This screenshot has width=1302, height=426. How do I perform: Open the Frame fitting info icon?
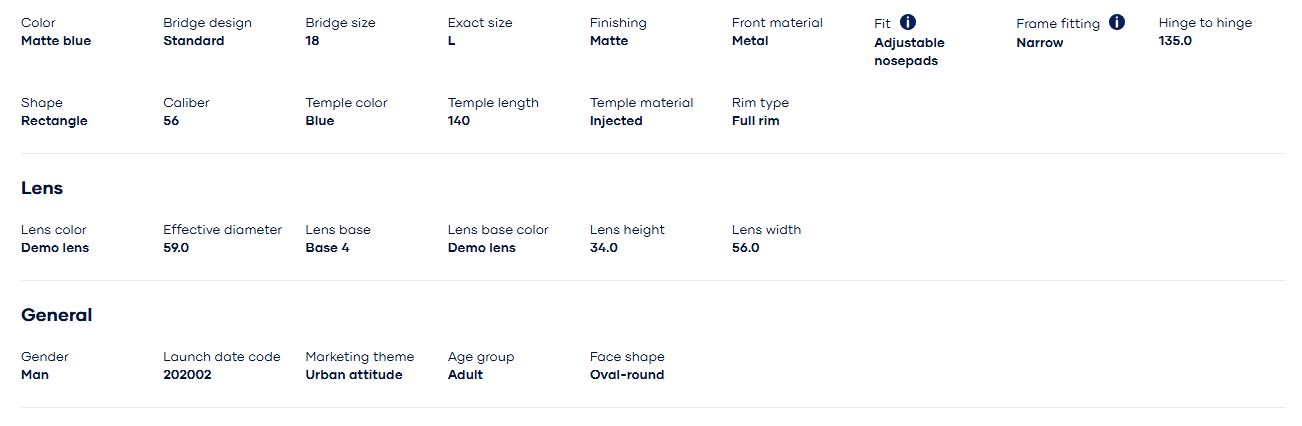pyautogui.click(x=1117, y=22)
